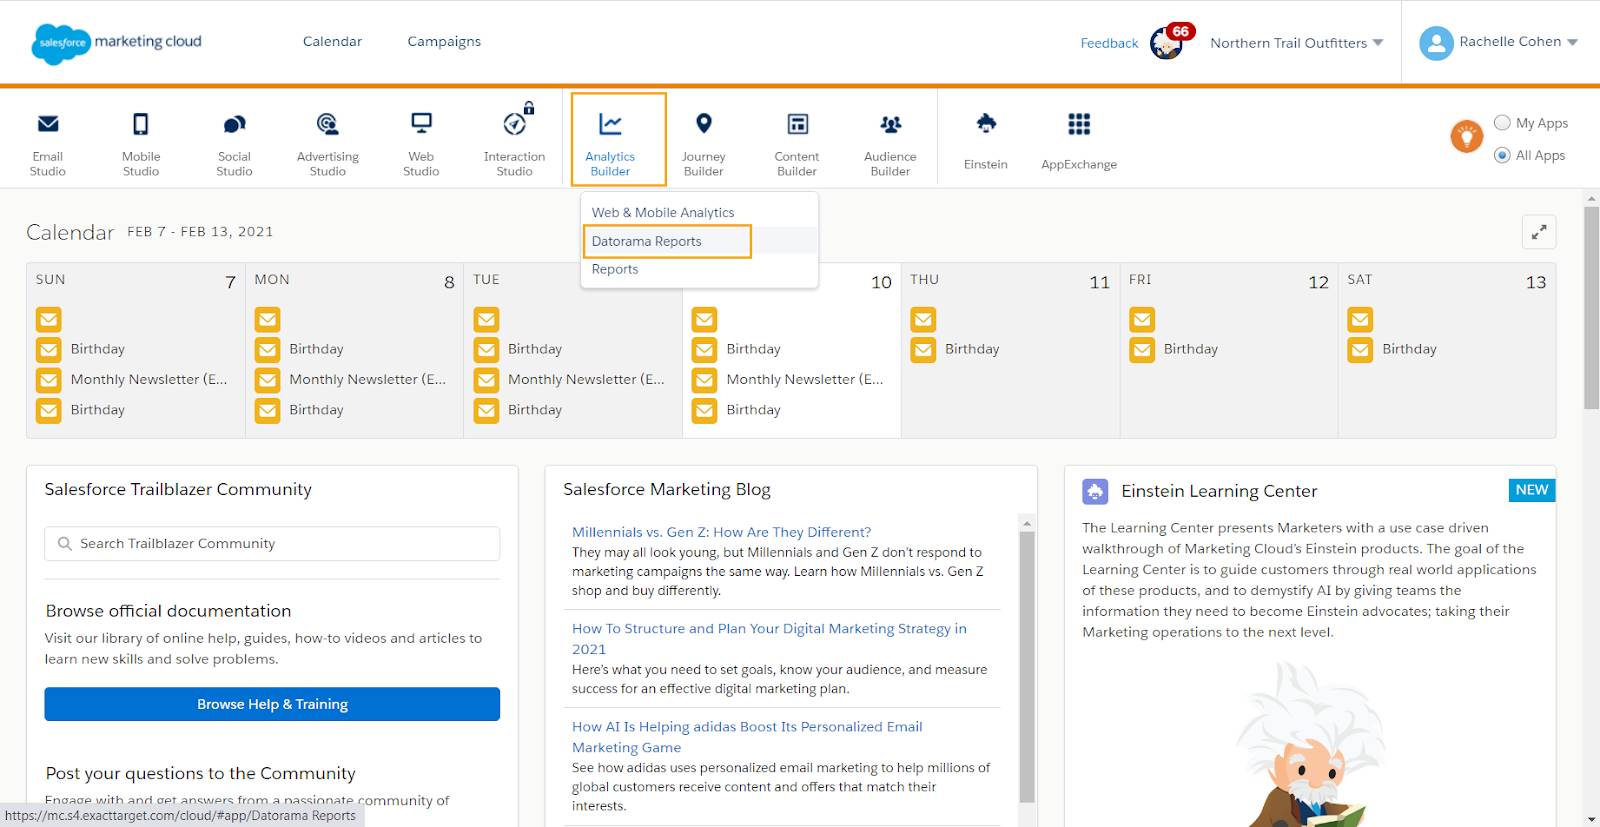Click Rachelle Cohen avatar icon
The height and width of the screenshot is (827, 1600).
1436,42
